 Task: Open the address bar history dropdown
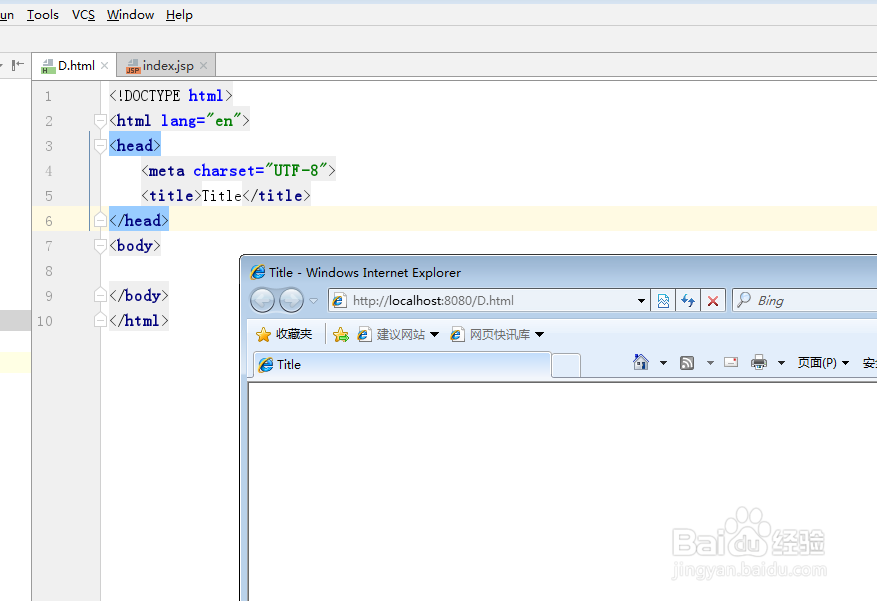[642, 301]
